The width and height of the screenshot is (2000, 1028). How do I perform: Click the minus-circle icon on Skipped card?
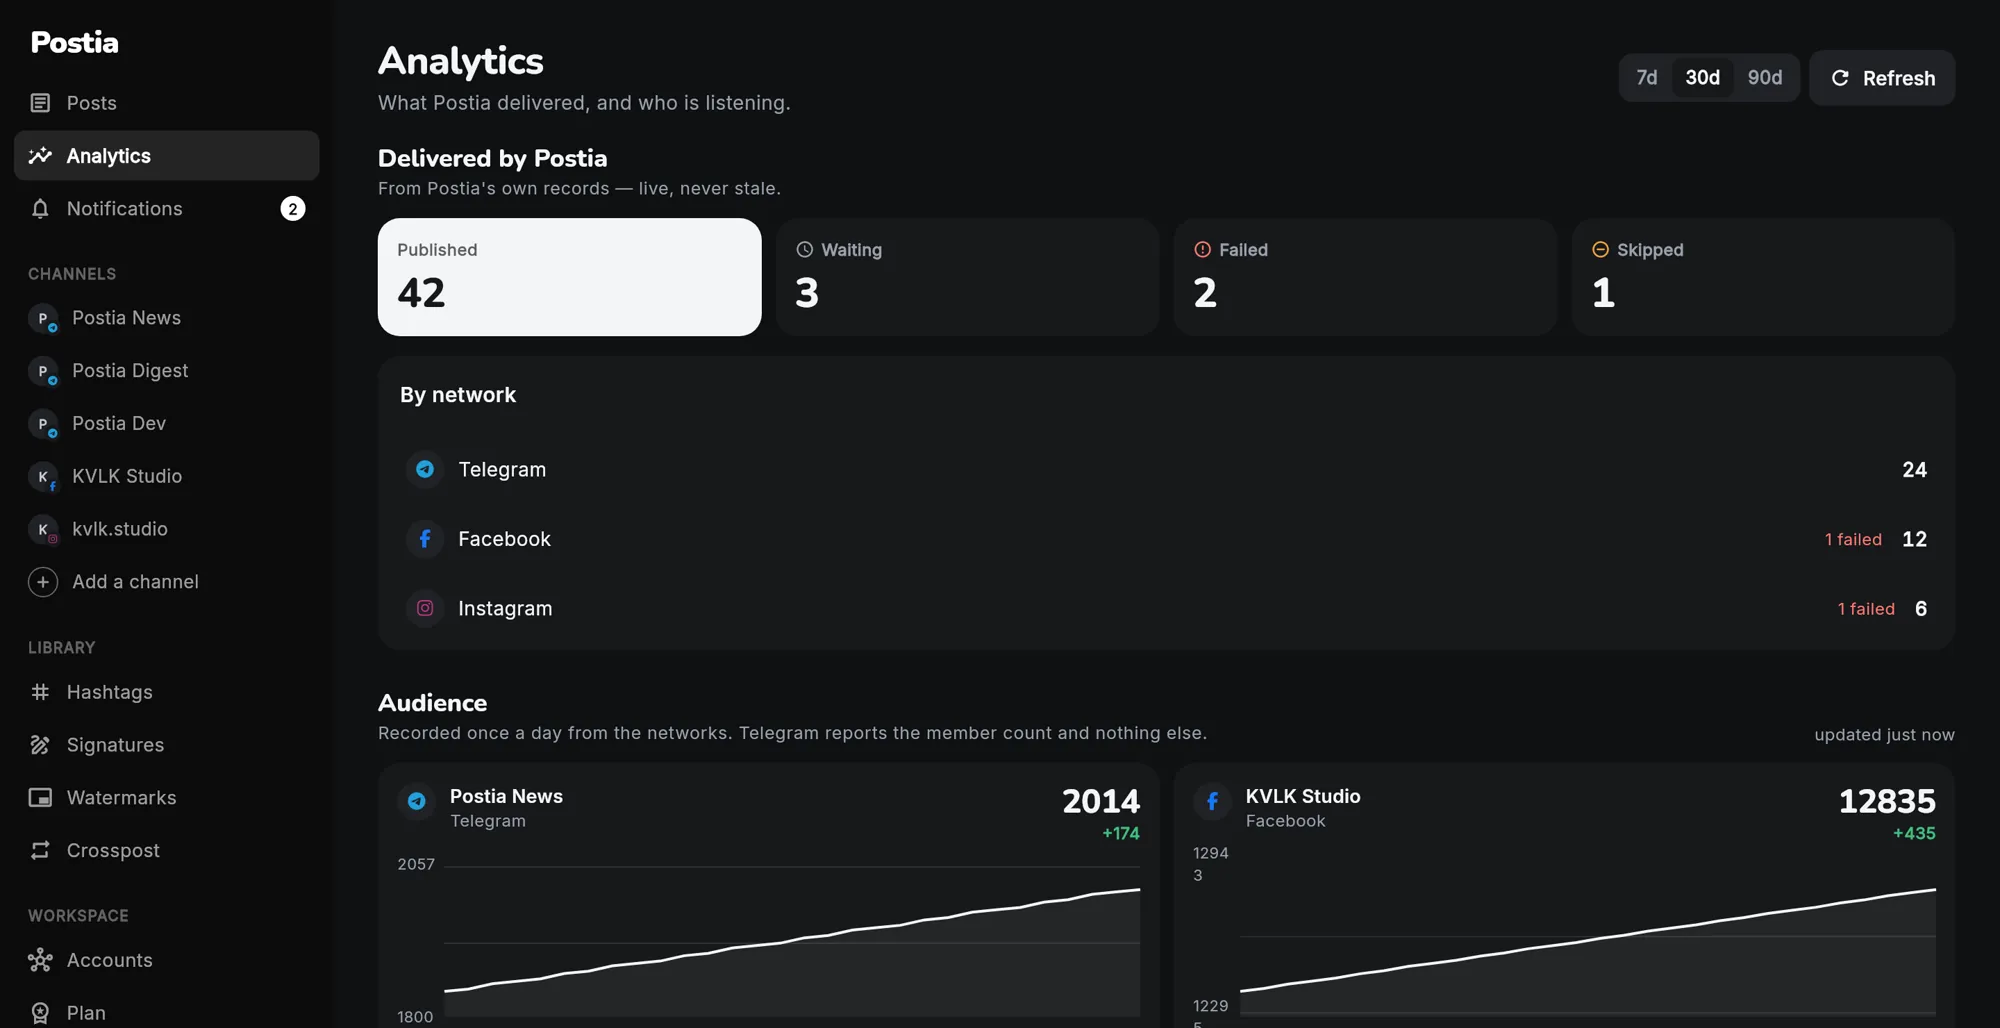click(1600, 249)
